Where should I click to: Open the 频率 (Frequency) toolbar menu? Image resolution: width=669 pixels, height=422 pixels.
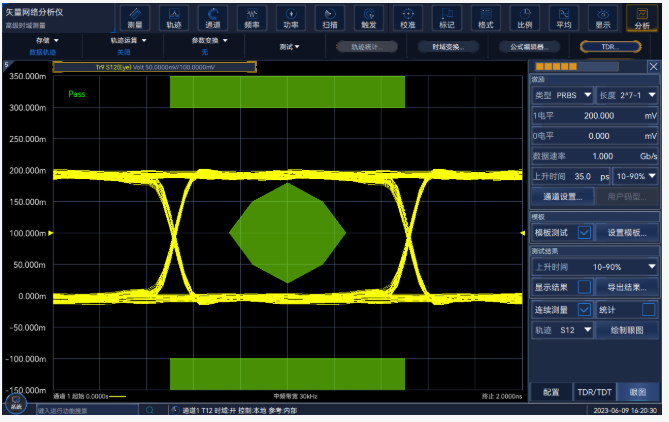point(252,18)
